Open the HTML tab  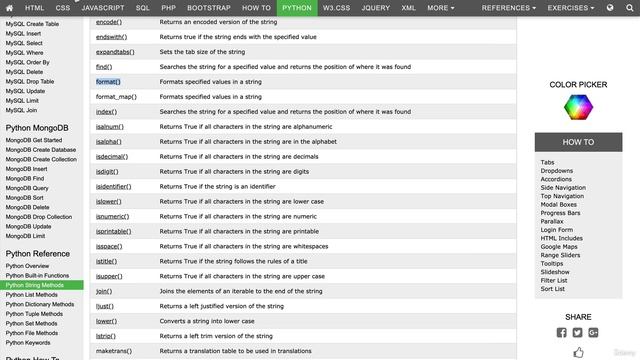click(34, 8)
